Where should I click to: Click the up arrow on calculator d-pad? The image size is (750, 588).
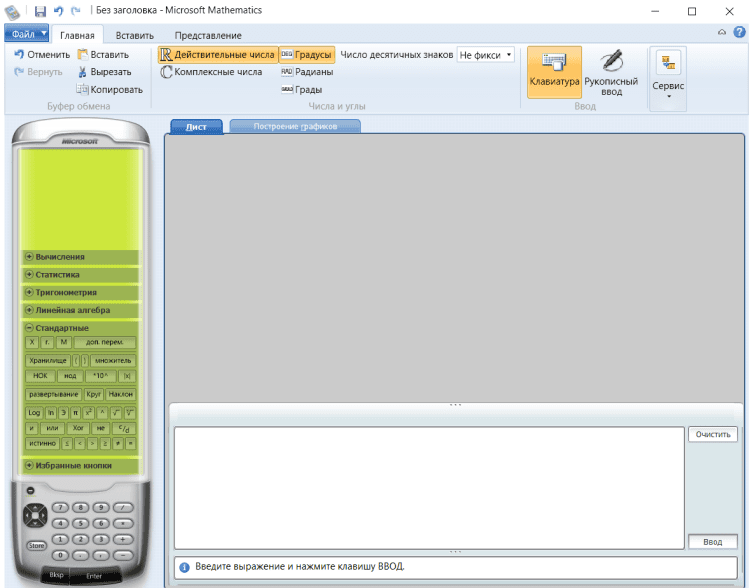pyautogui.click(x=36, y=508)
